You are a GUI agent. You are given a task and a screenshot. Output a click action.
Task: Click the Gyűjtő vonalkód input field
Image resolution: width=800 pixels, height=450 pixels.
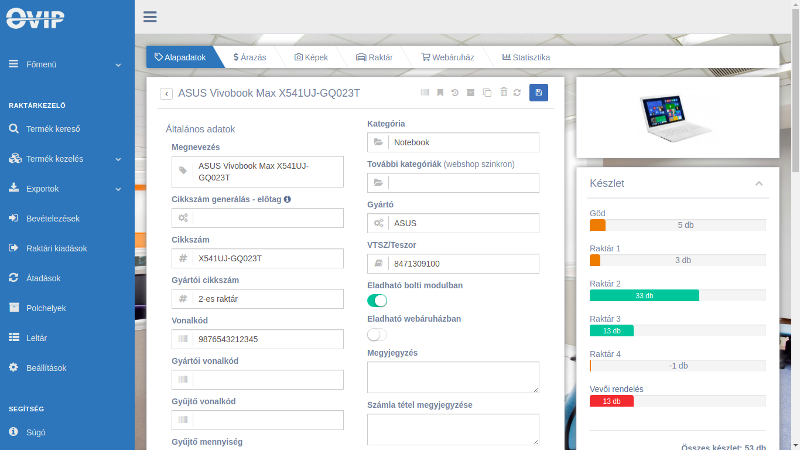[x=257, y=420]
